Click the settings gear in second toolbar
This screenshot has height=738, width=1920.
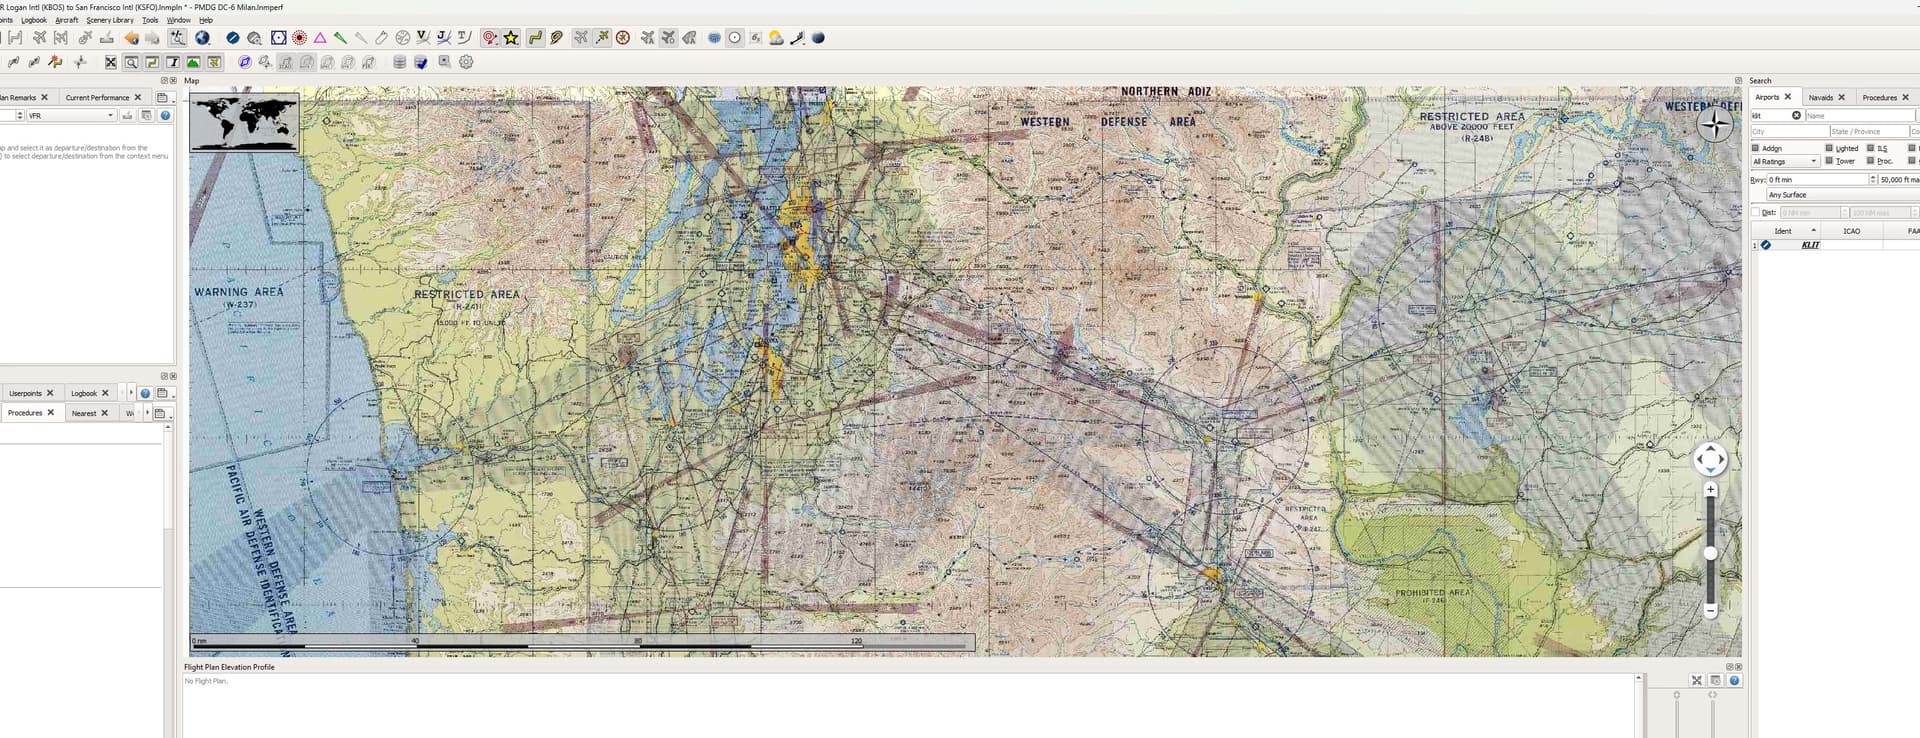point(466,62)
